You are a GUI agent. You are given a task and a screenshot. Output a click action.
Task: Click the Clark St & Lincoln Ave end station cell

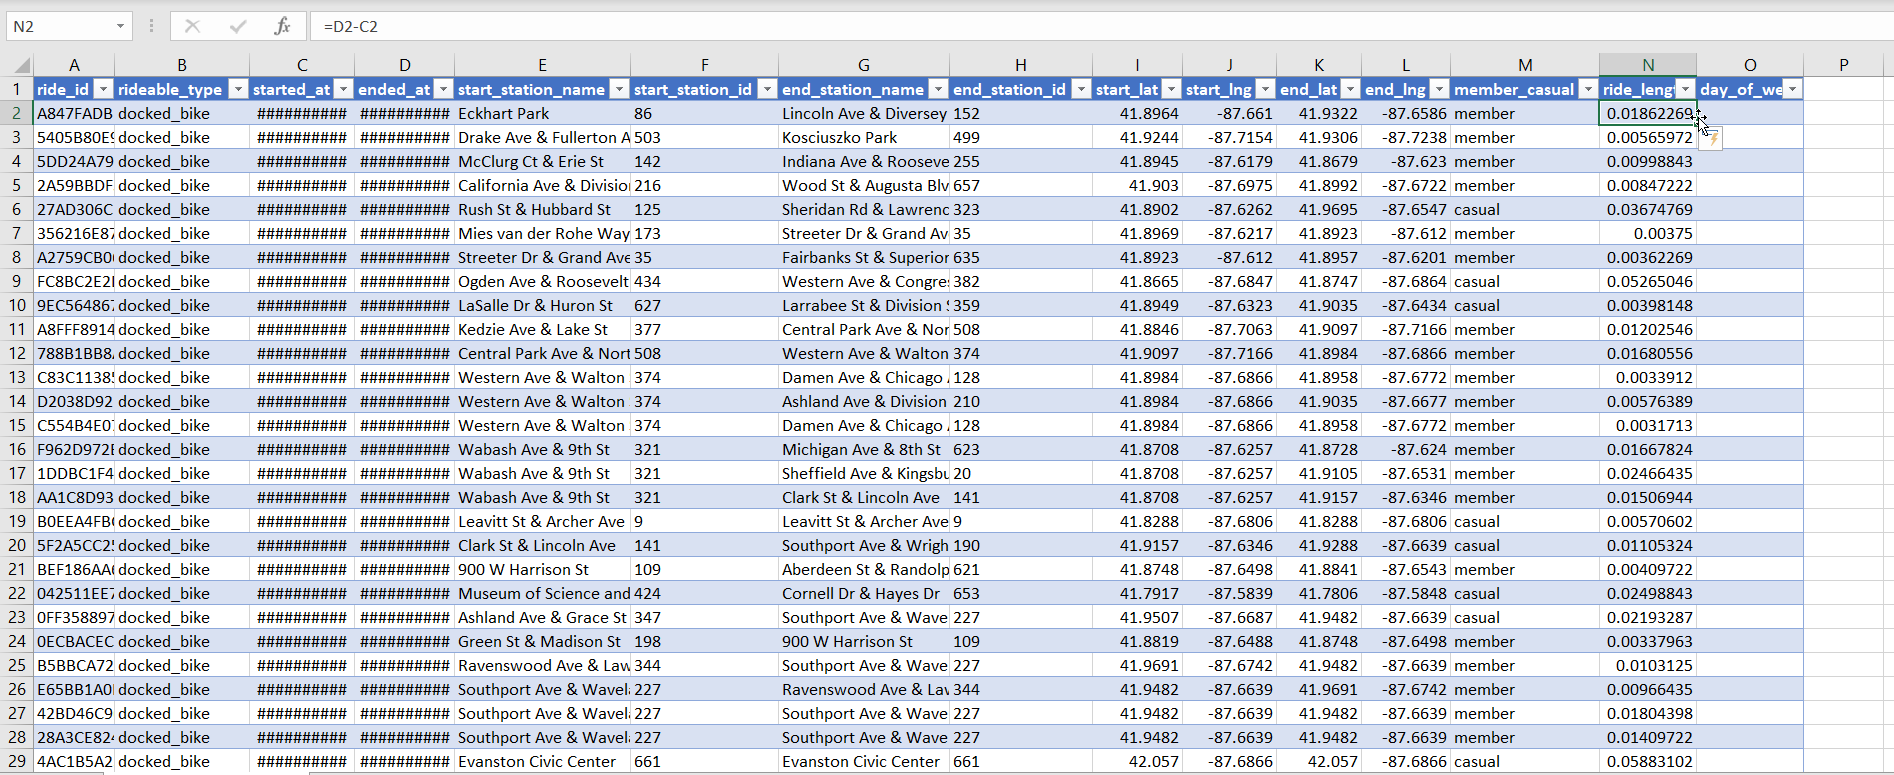click(864, 497)
